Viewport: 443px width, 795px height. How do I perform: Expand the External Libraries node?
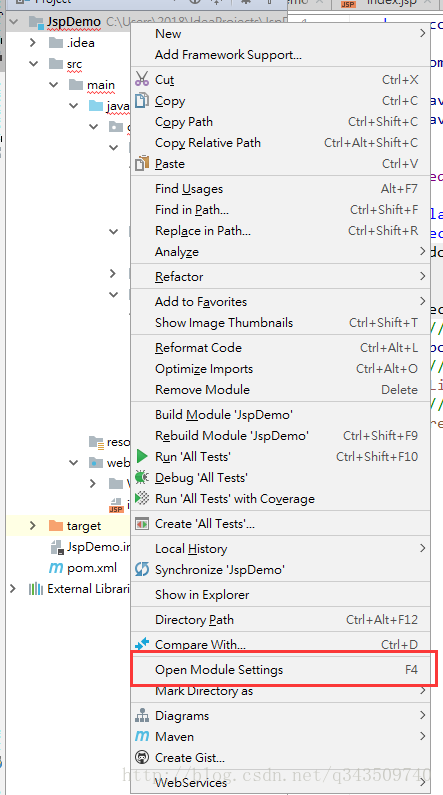(13, 589)
